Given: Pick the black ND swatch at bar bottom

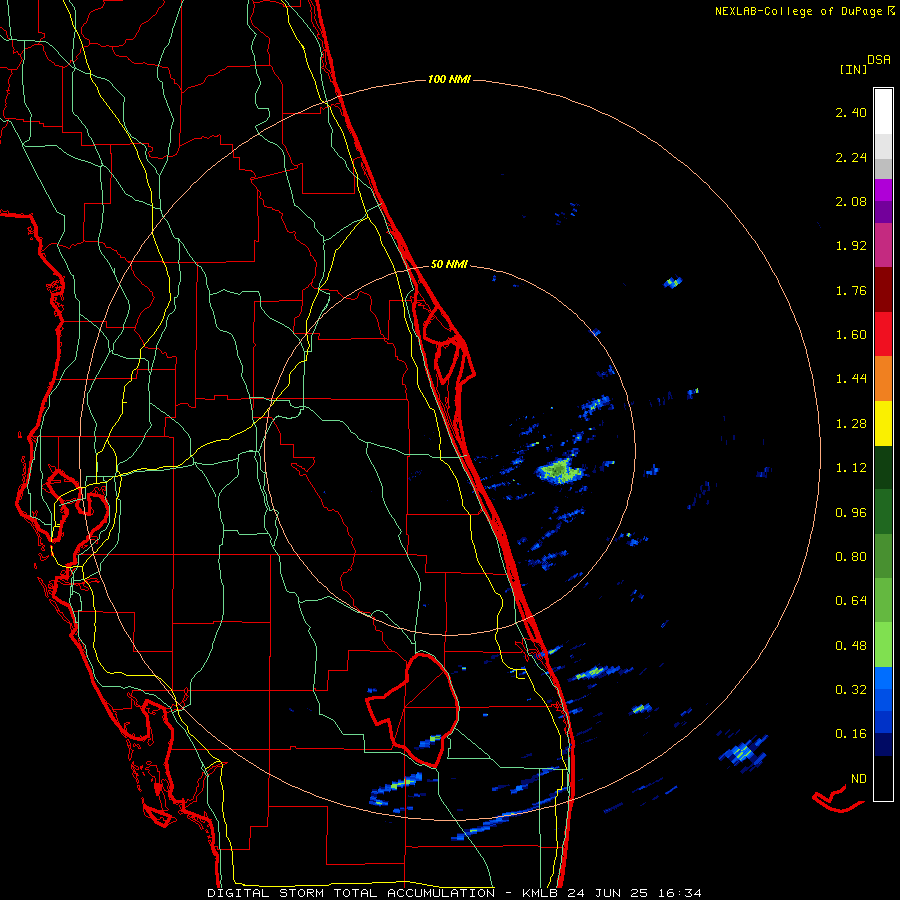Looking at the screenshot, I should [883, 778].
